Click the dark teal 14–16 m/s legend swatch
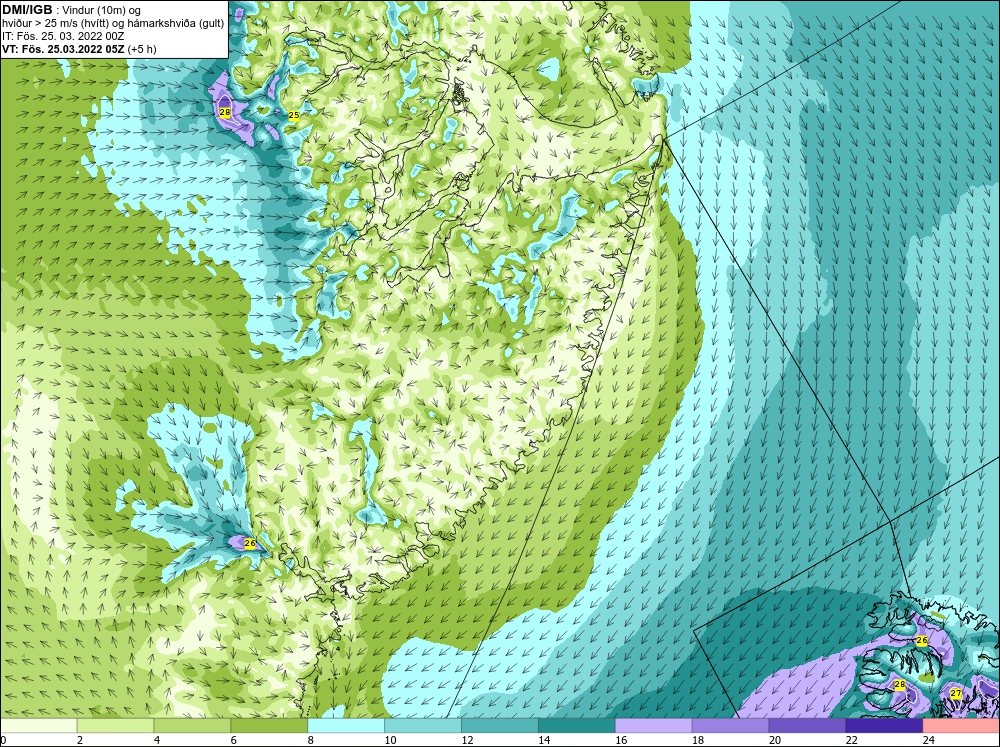Image resolution: width=1000 pixels, height=747 pixels. (x=577, y=726)
